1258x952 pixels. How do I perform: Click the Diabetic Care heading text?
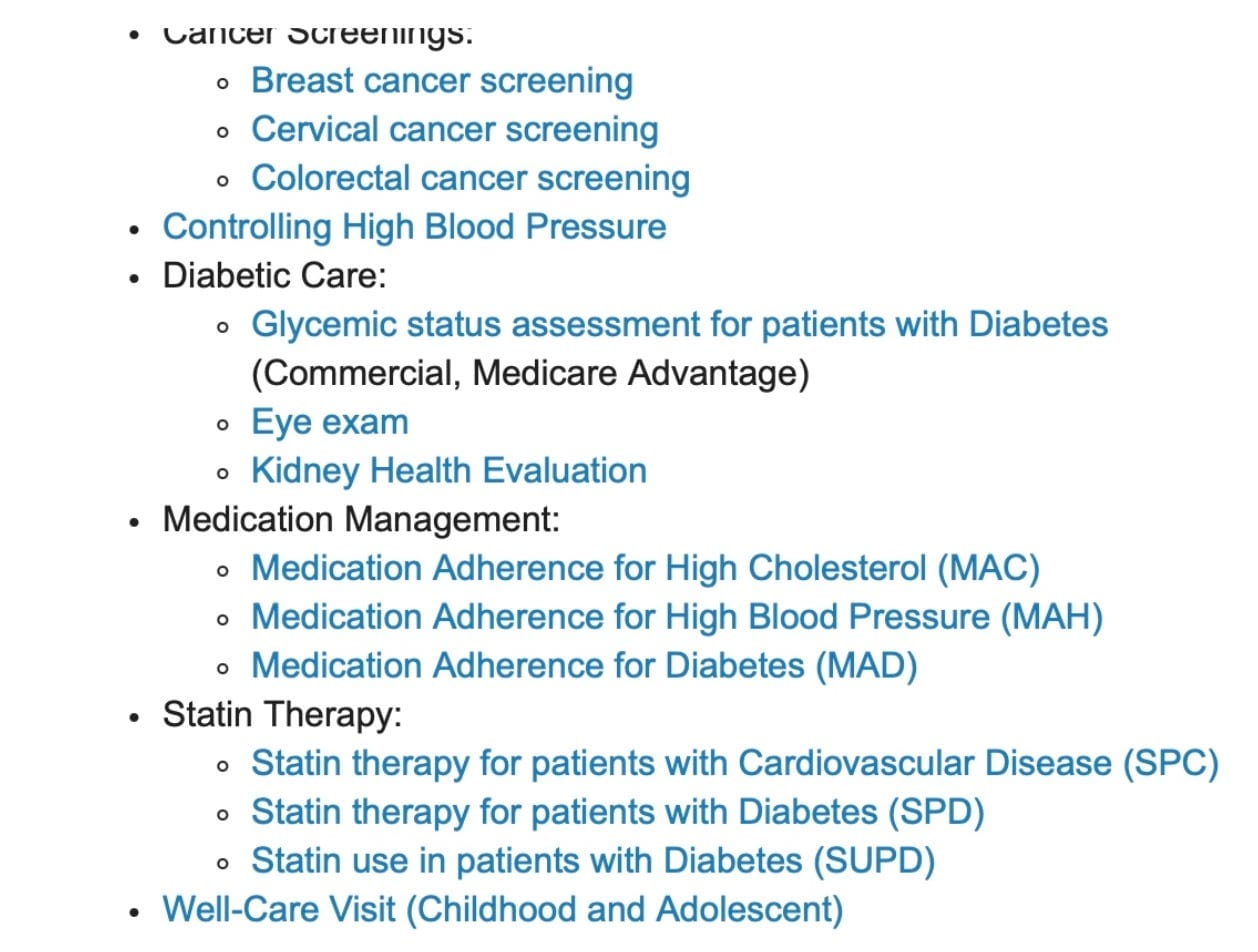pos(275,276)
